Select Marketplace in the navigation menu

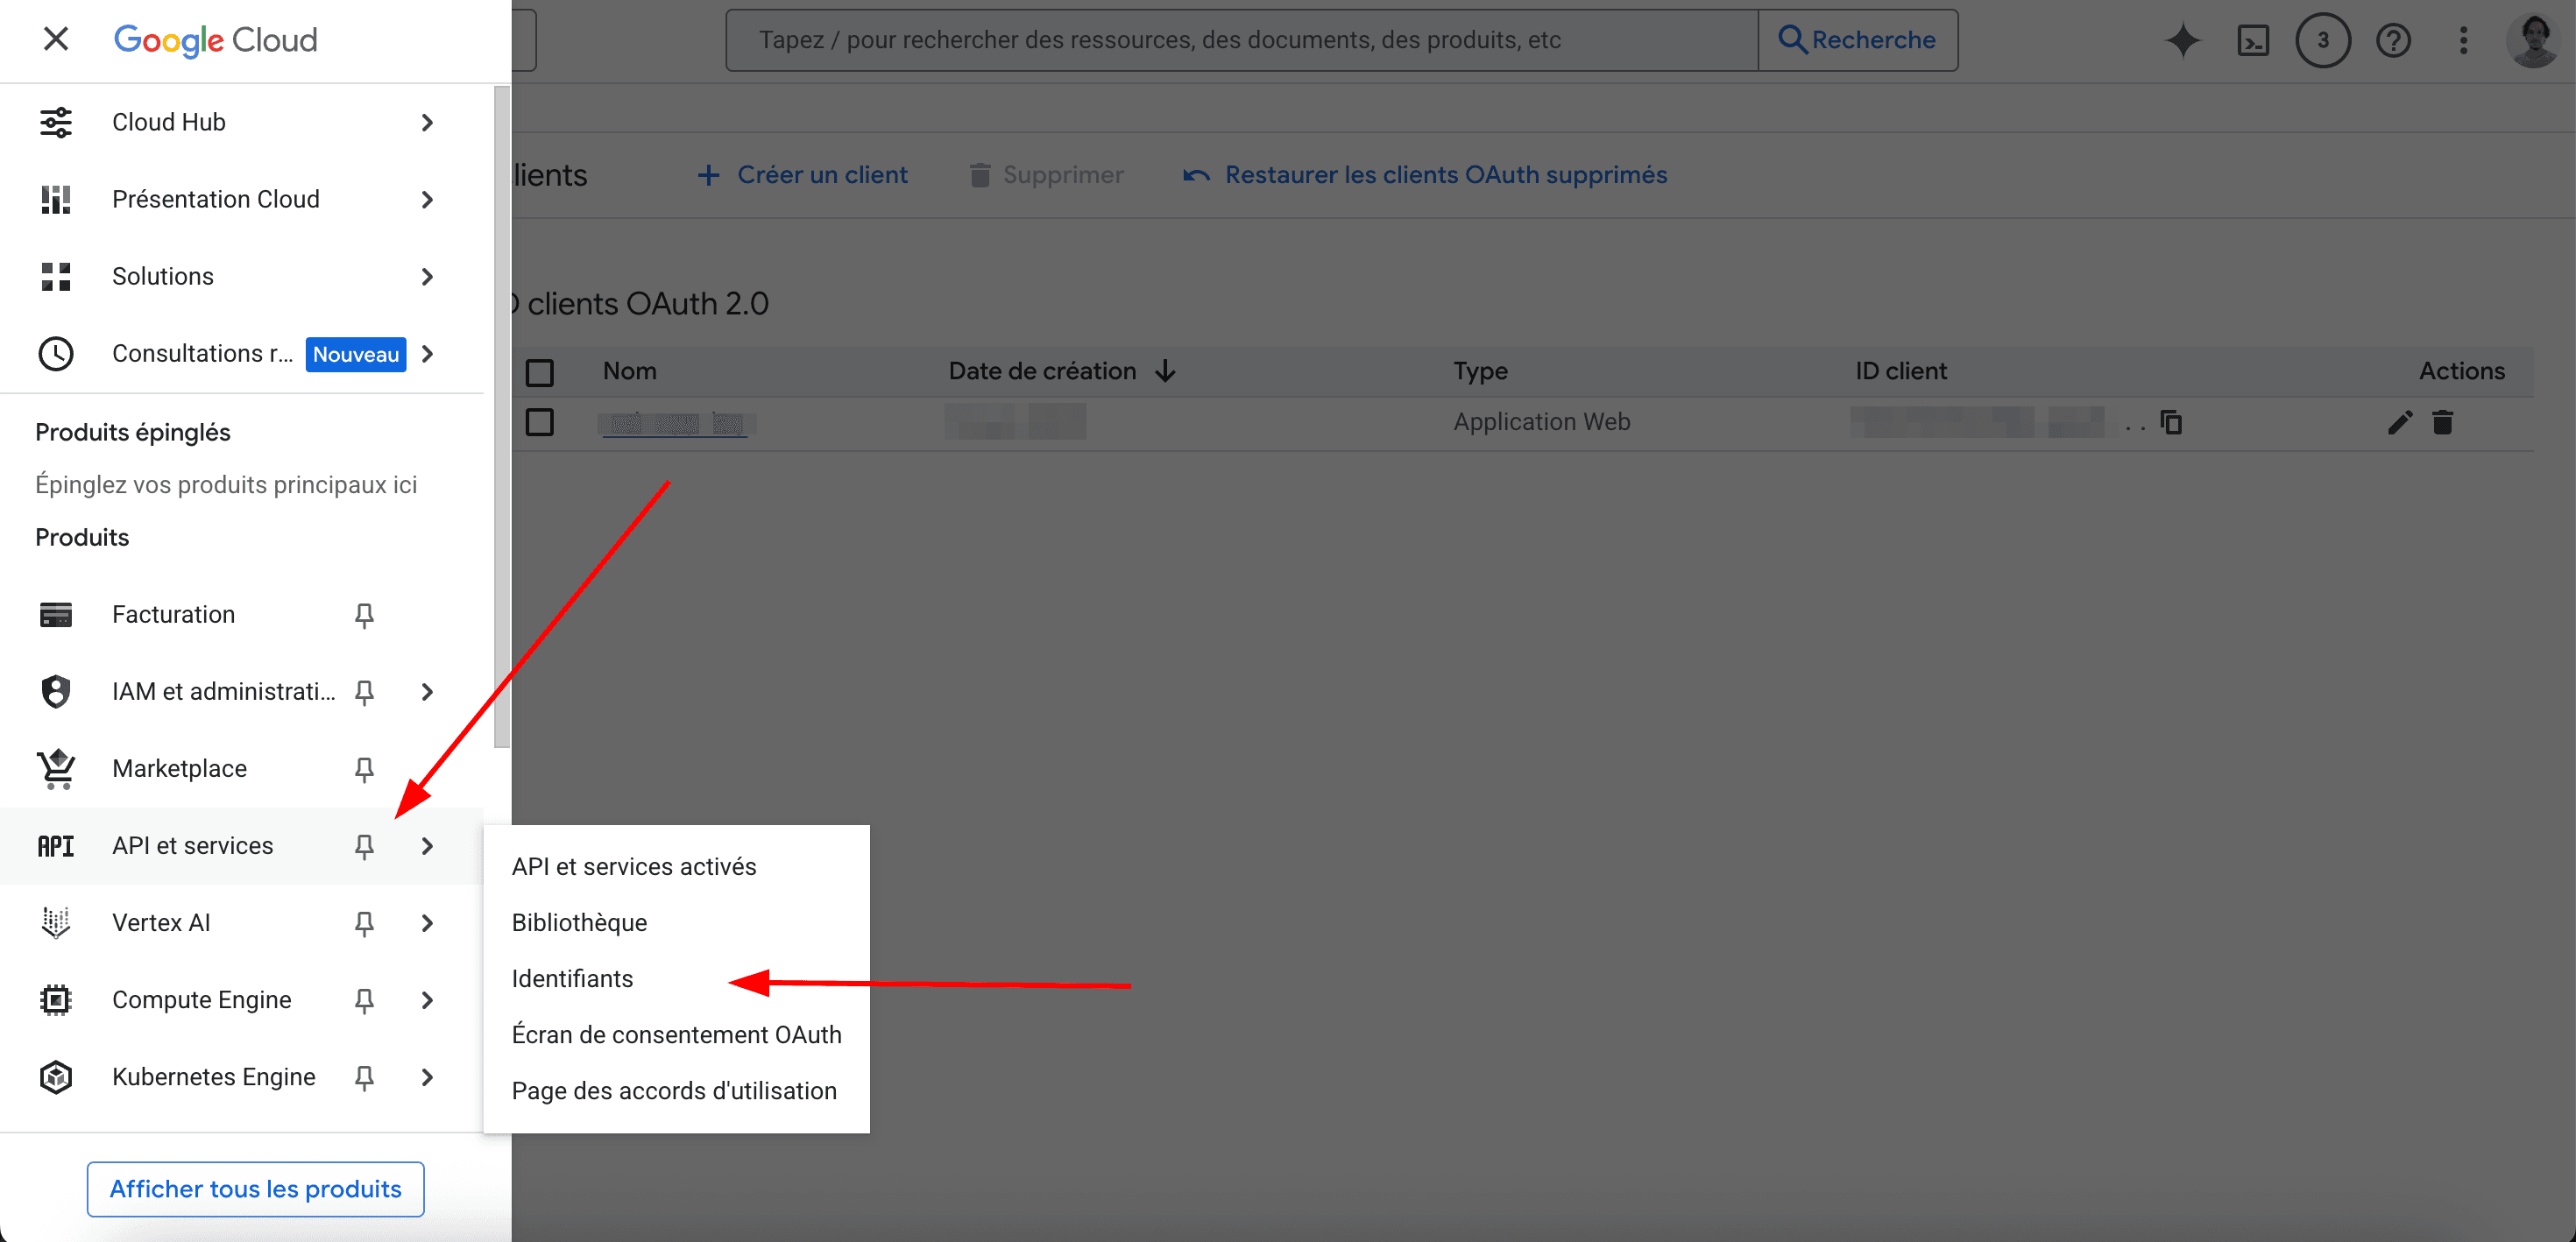point(179,768)
